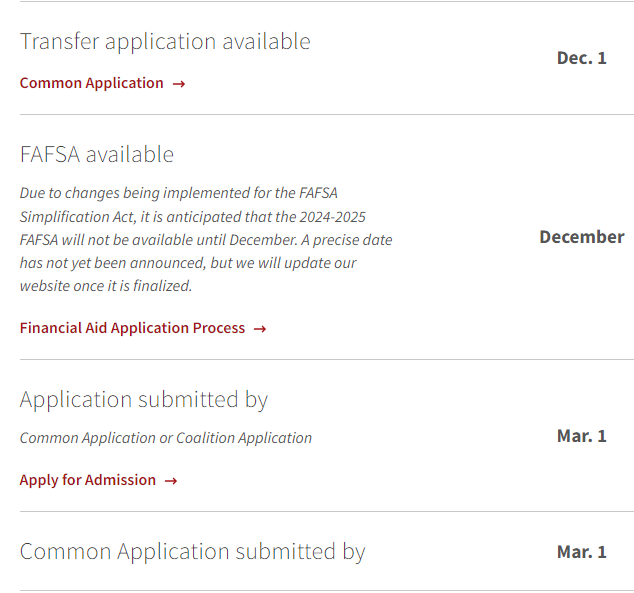Select the Transfer application available heading
The height and width of the screenshot is (593, 634).
click(165, 42)
